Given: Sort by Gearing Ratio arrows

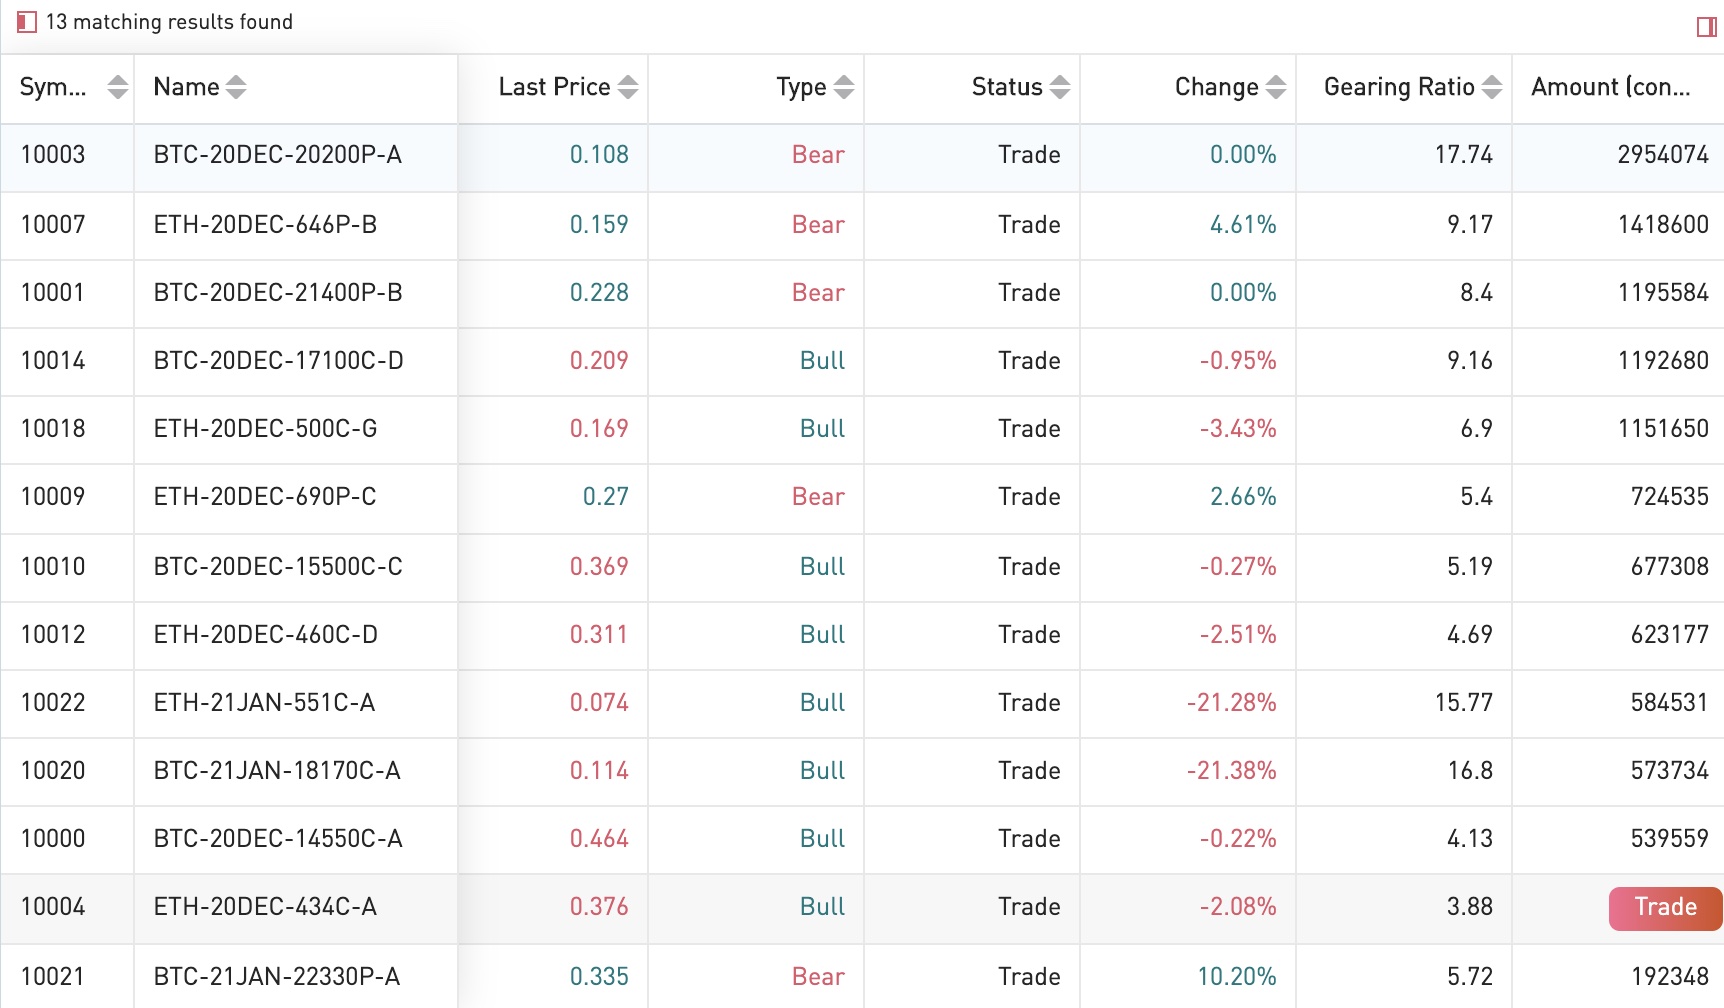Looking at the screenshot, I should tap(1492, 87).
